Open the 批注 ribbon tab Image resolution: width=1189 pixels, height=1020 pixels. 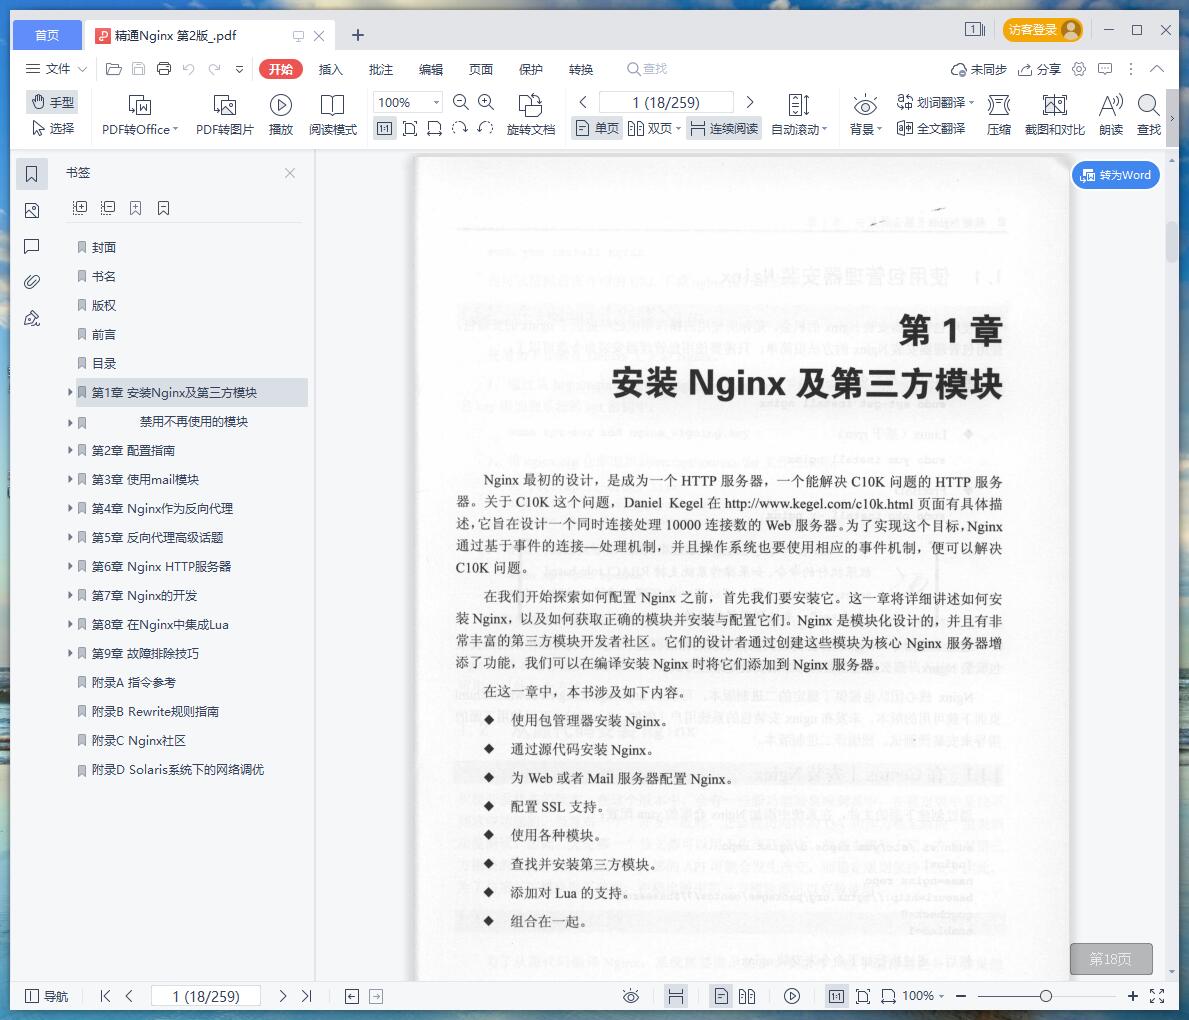(x=381, y=69)
